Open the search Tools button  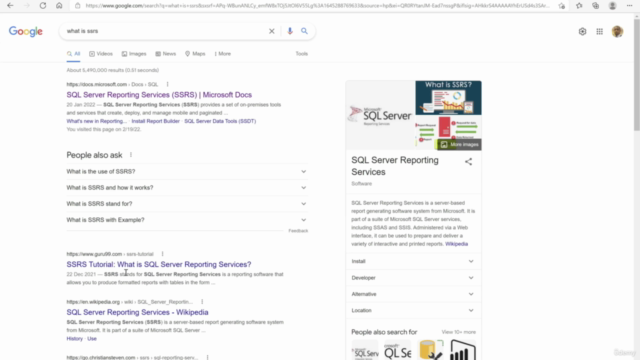pyautogui.click(x=302, y=54)
